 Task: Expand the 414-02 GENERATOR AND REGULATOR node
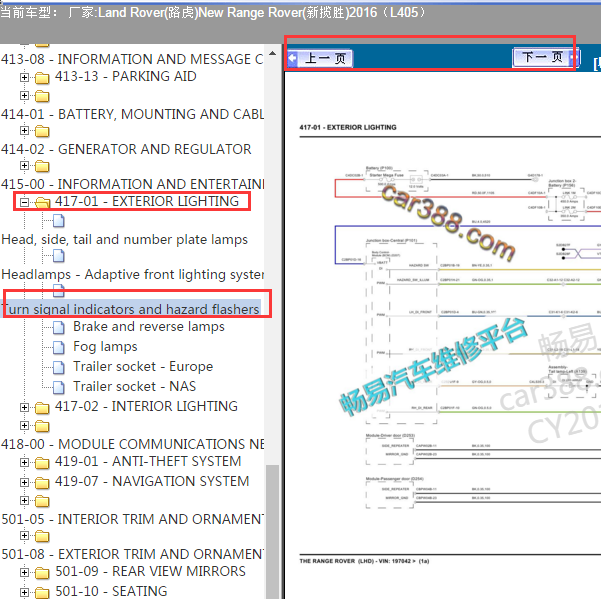pyautogui.click(x=24, y=131)
